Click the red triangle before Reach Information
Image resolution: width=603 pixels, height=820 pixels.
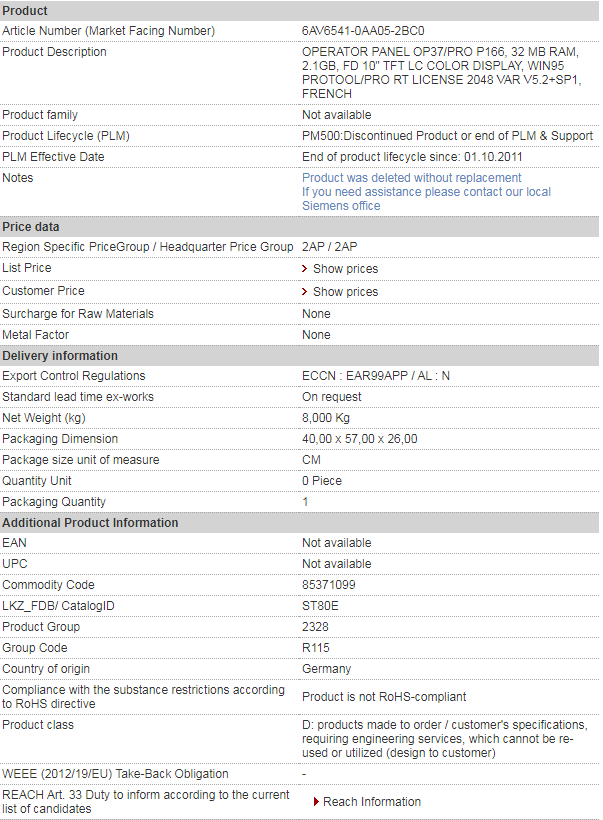coord(316,802)
